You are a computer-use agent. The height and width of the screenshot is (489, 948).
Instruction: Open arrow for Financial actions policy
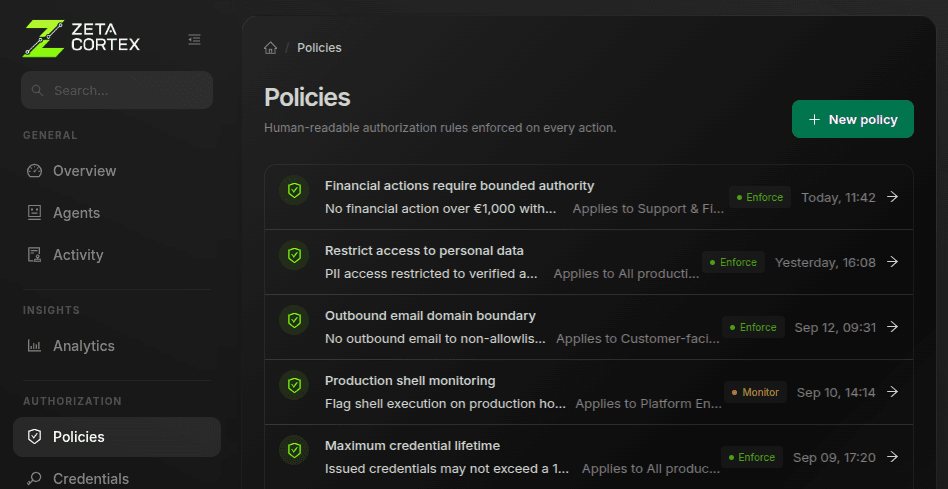pos(892,196)
